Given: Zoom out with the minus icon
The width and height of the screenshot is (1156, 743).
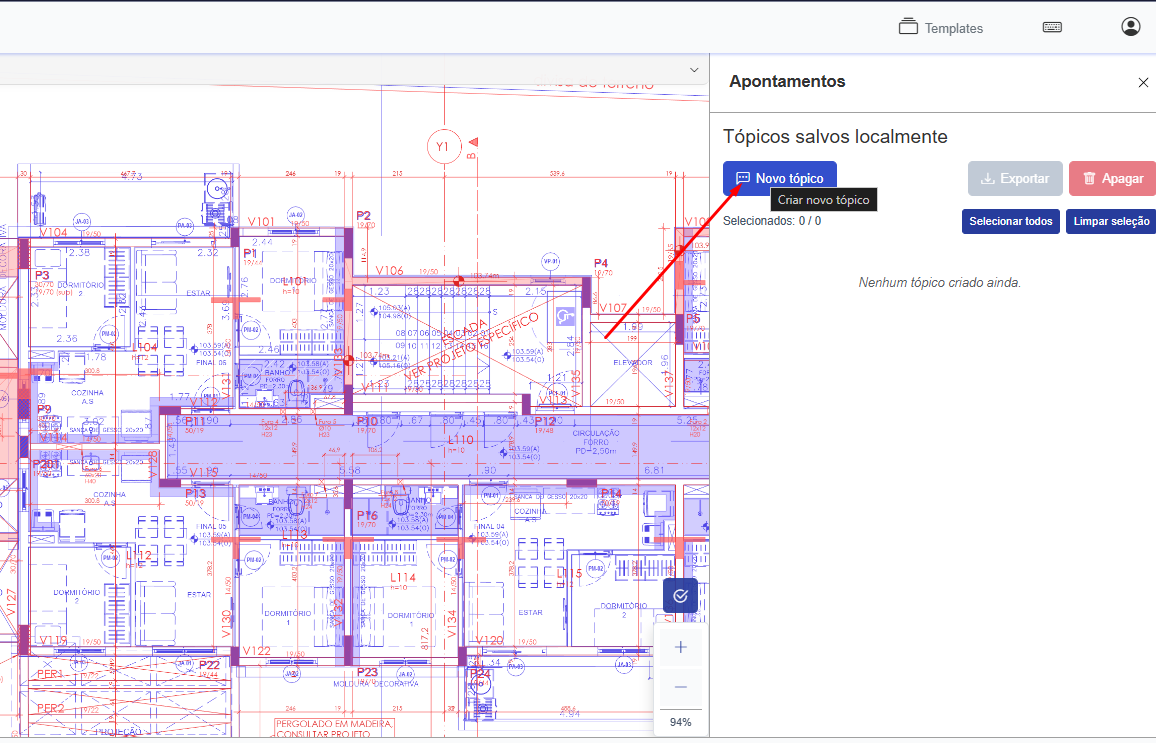Looking at the screenshot, I should coord(681,687).
